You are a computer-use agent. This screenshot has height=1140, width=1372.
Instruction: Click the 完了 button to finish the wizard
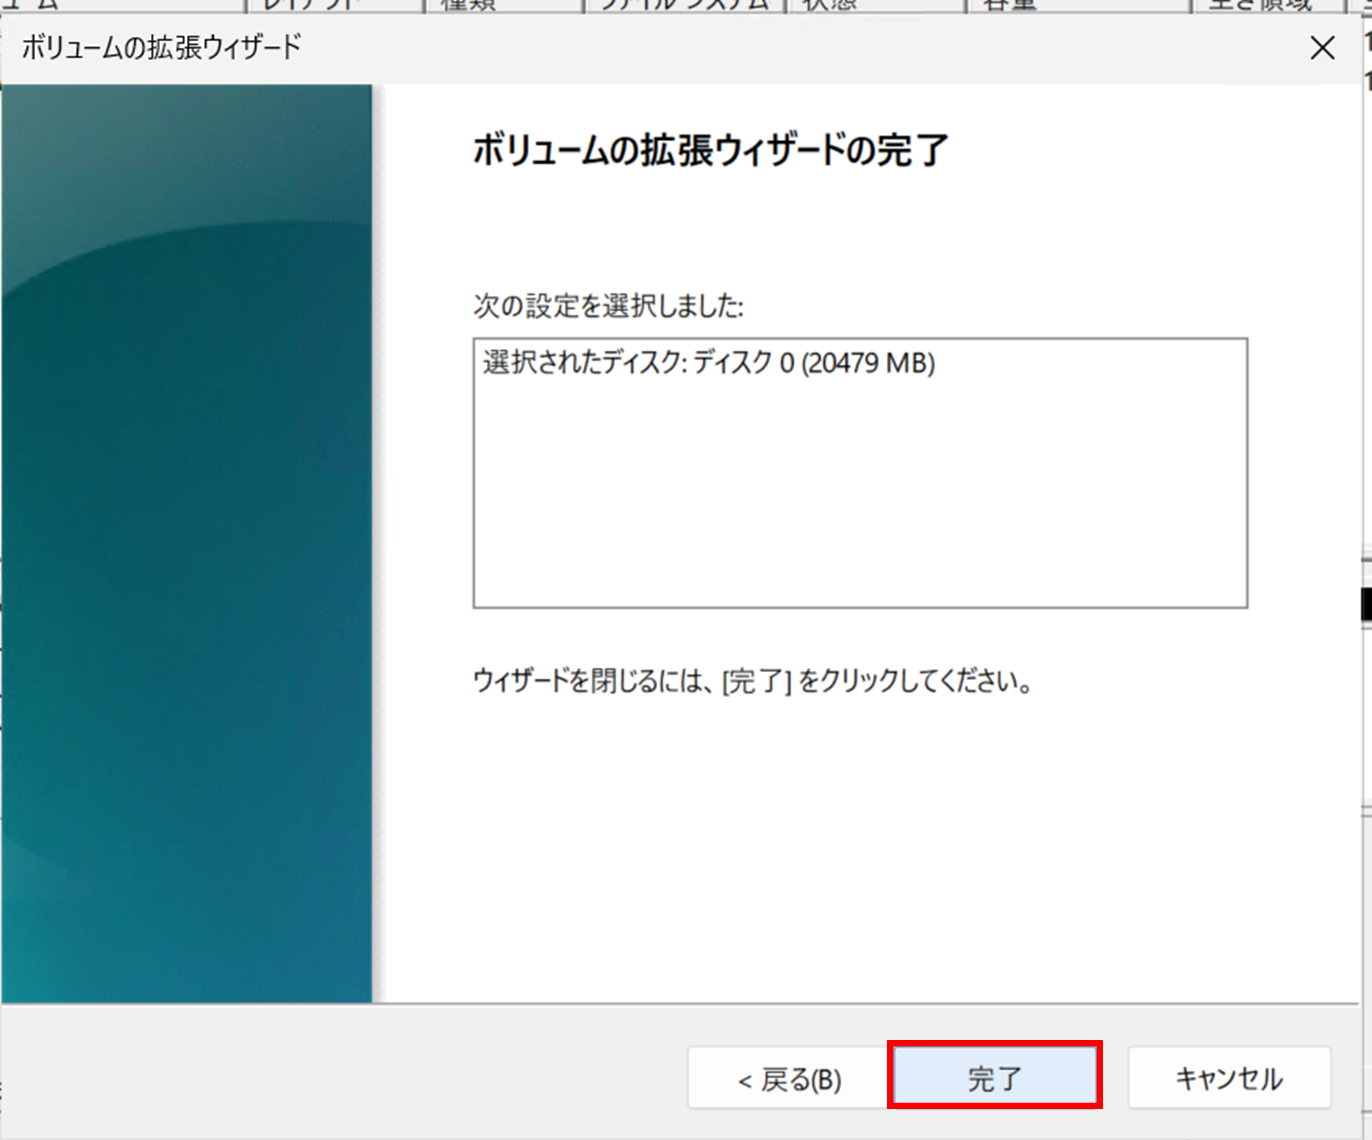click(x=994, y=1078)
